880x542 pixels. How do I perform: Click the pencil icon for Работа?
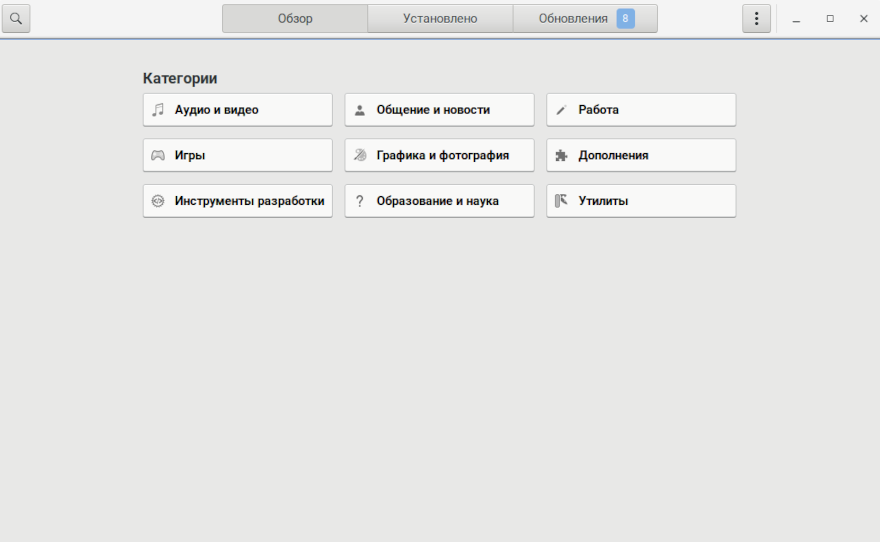561,110
